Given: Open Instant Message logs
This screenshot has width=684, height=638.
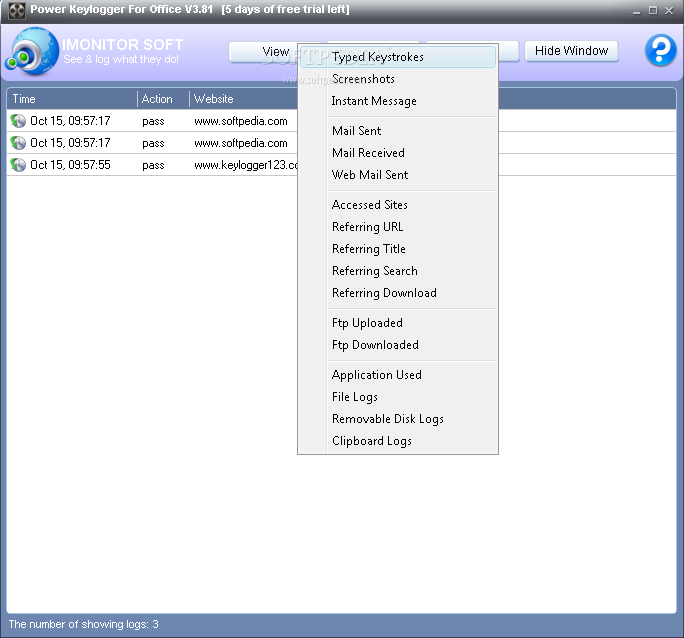Looking at the screenshot, I should click(398, 101).
